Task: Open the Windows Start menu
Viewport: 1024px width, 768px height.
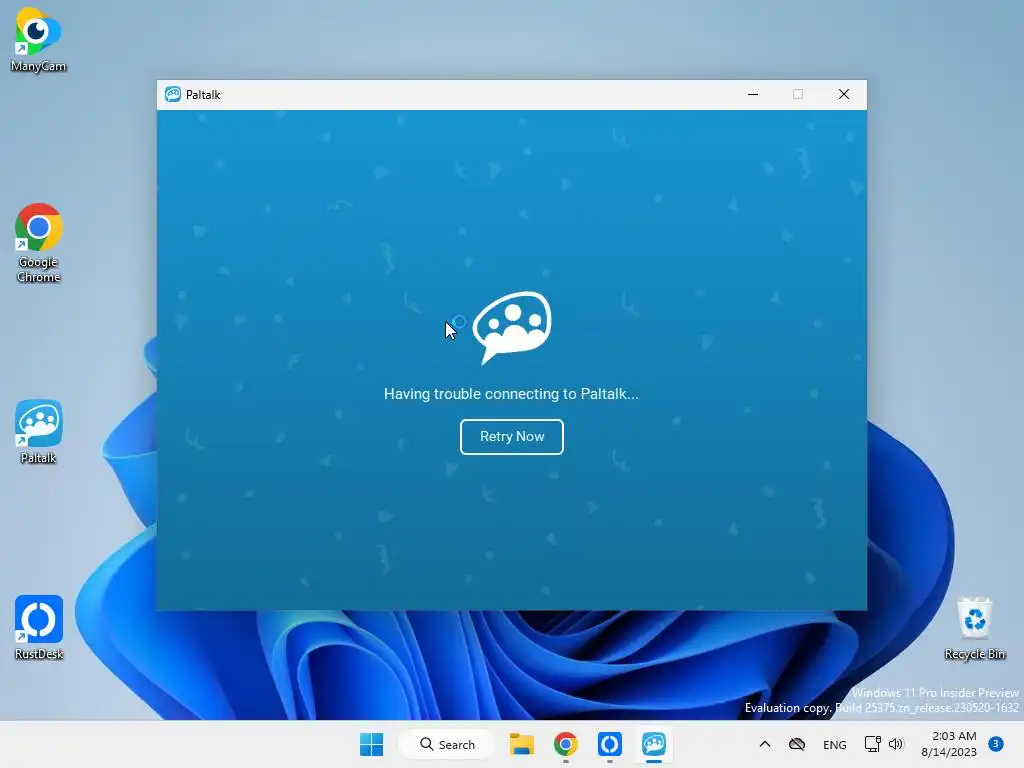Action: [x=372, y=744]
